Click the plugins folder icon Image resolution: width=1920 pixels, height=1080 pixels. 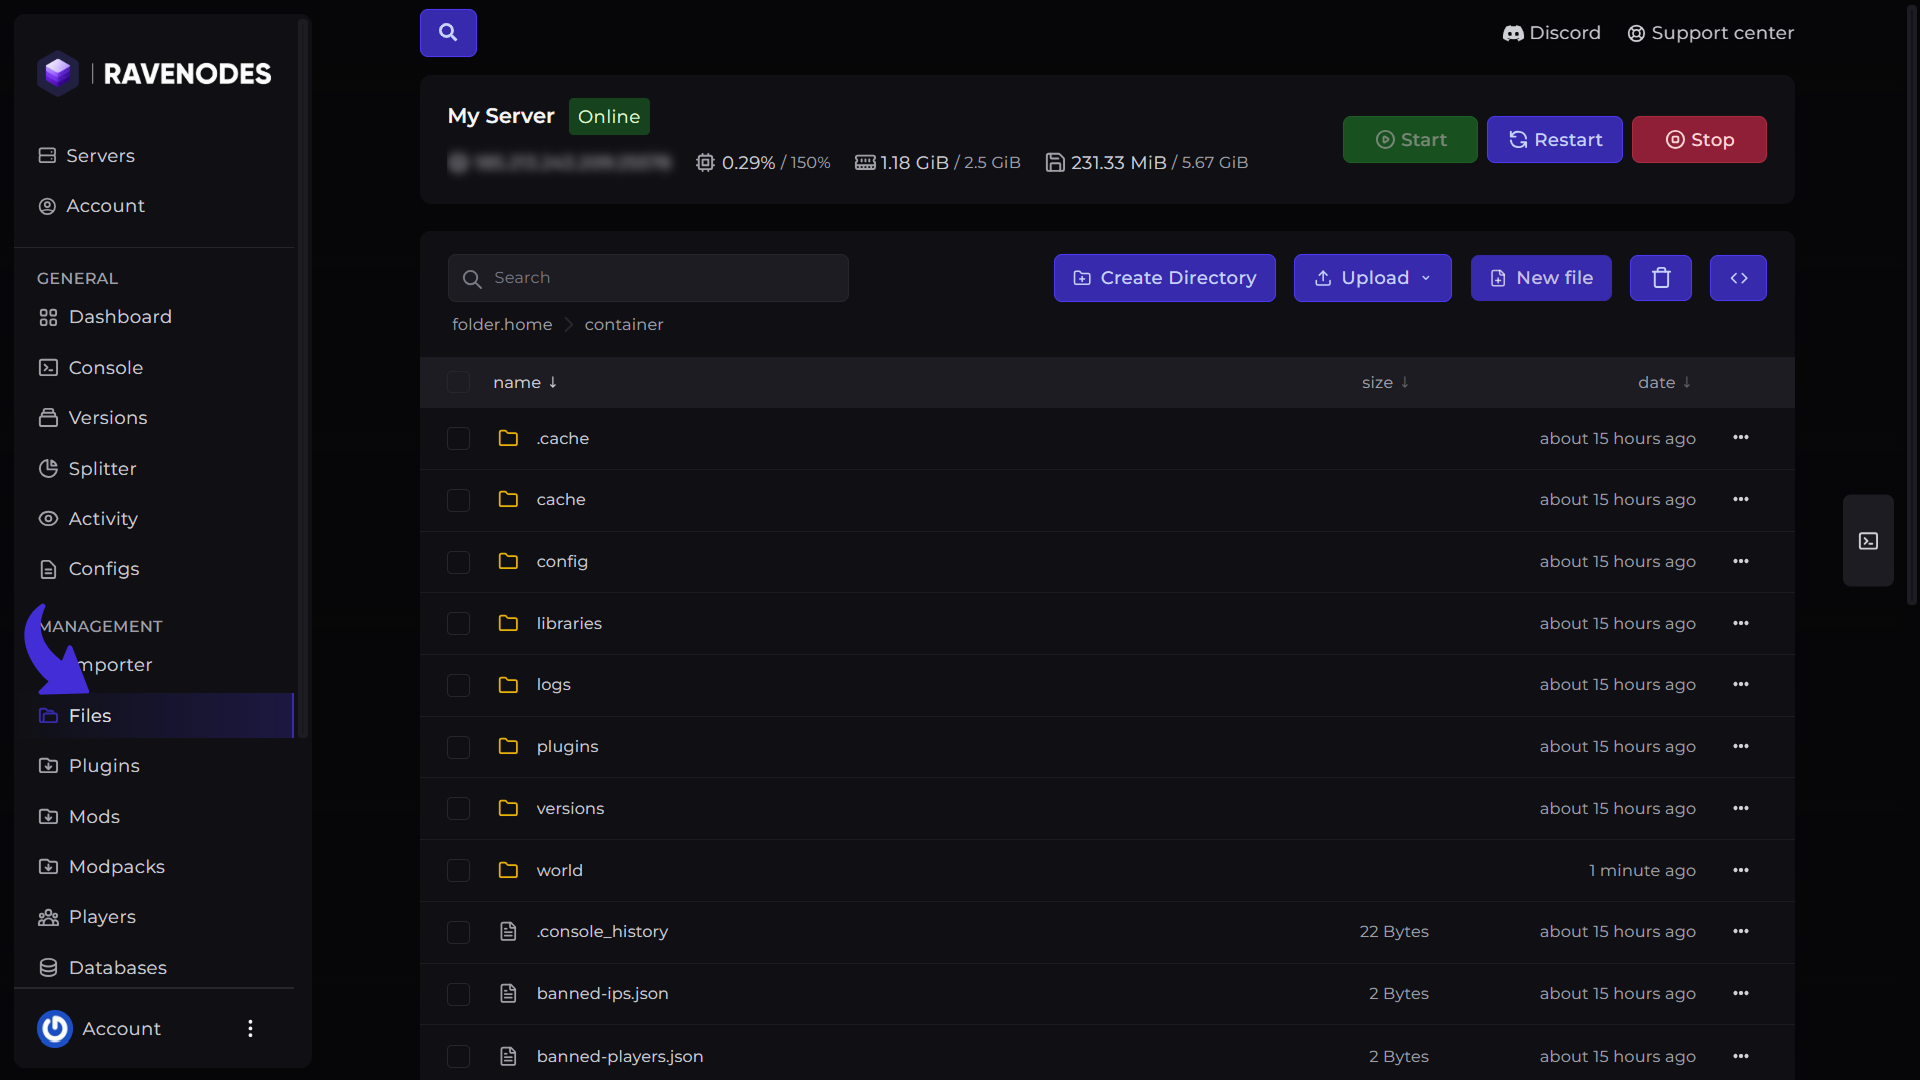(x=508, y=746)
